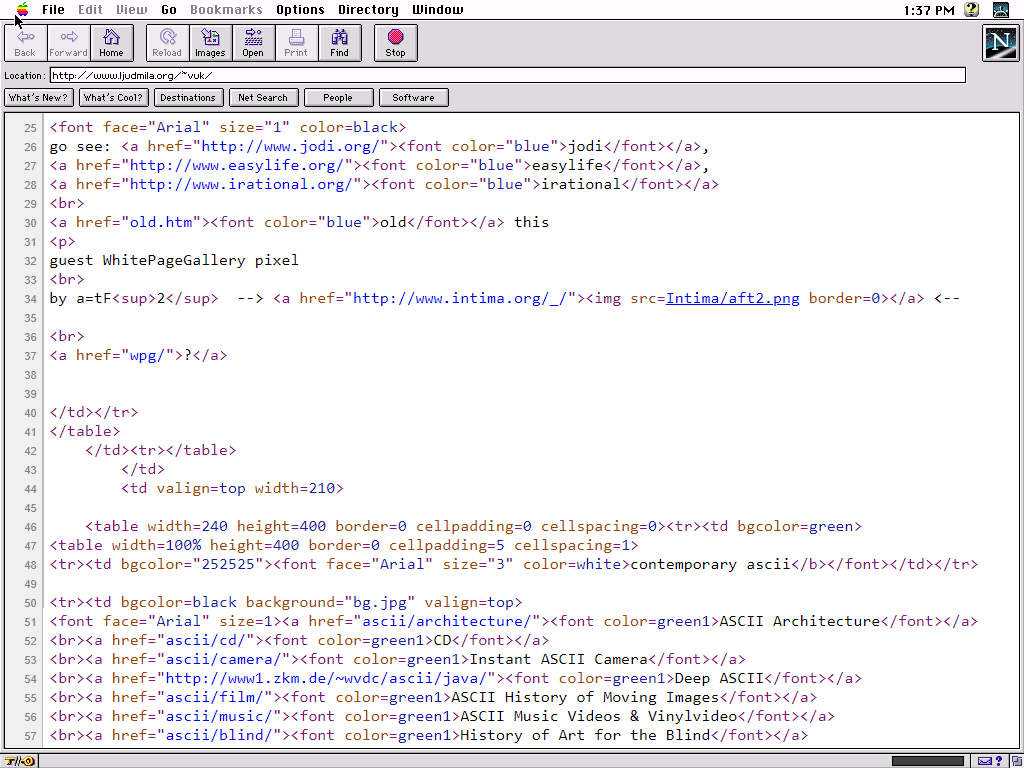
Task: Click the Home toolbar icon
Action: tap(111, 42)
